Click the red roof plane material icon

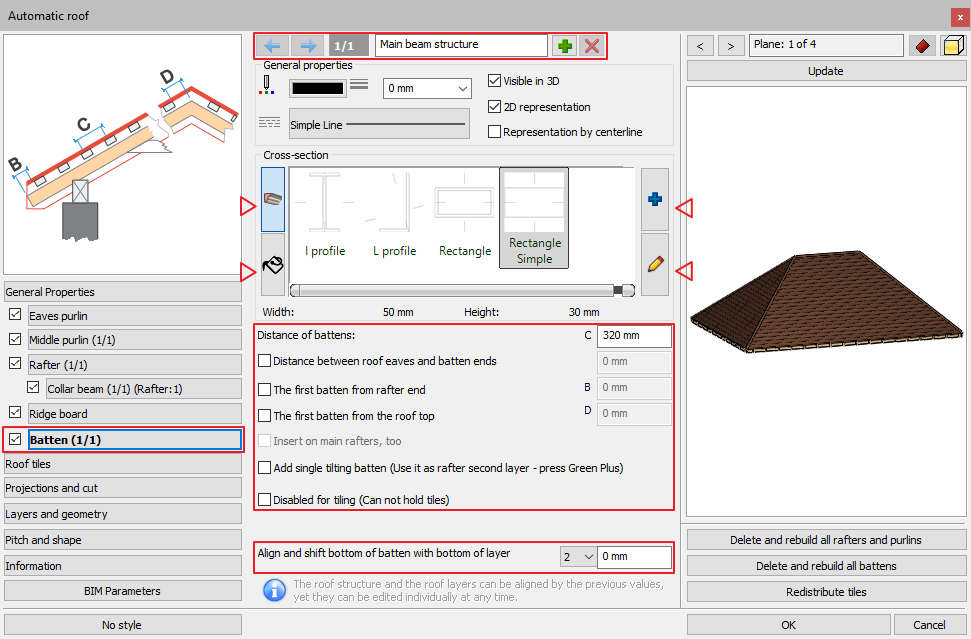pos(921,46)
